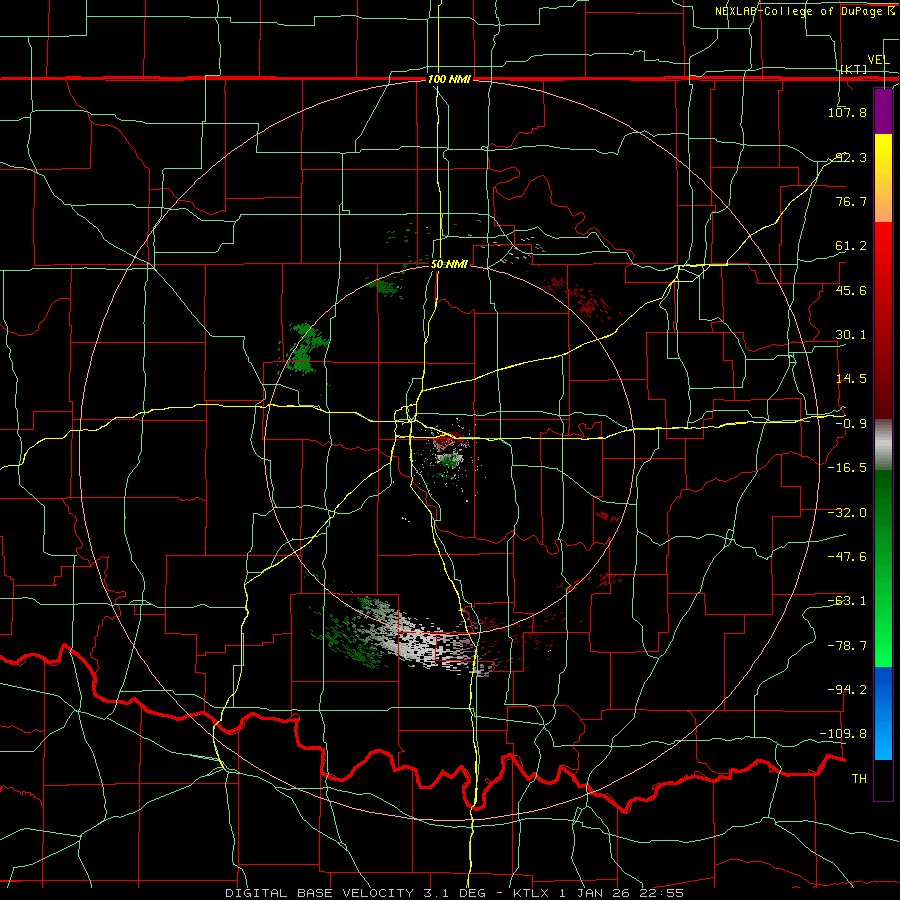The width and height of the screenshot is (900, 900).
Task: Select the 14.5 legend value
Action: tap(851, 379)
